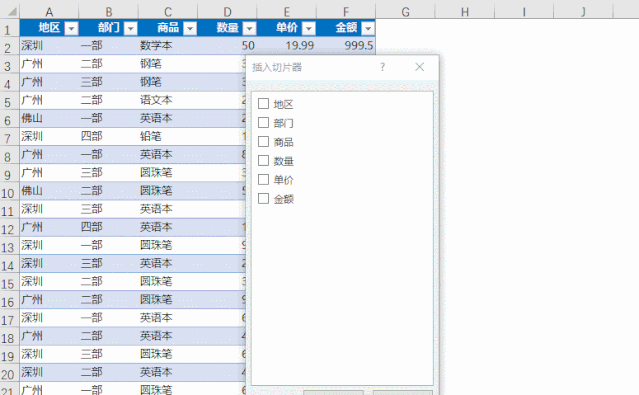
Task: Select column E header
Action: pyautogui.click(x=286, y=12)
